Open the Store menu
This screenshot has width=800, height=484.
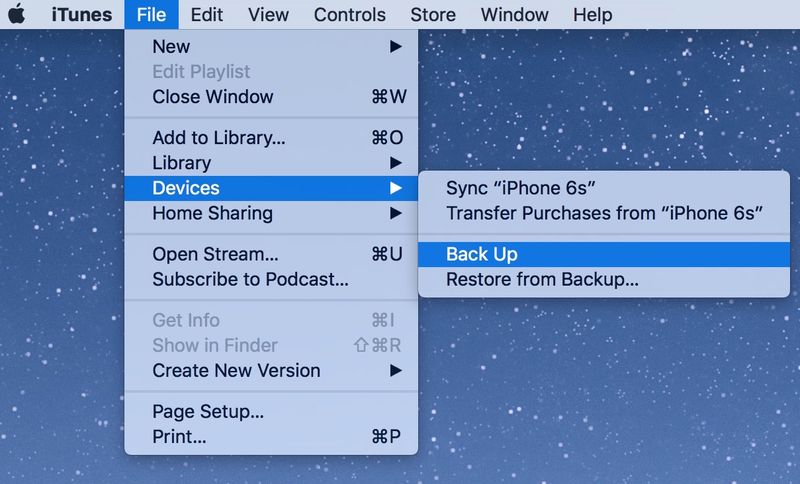pyautogui.click(x=433, y=14)
